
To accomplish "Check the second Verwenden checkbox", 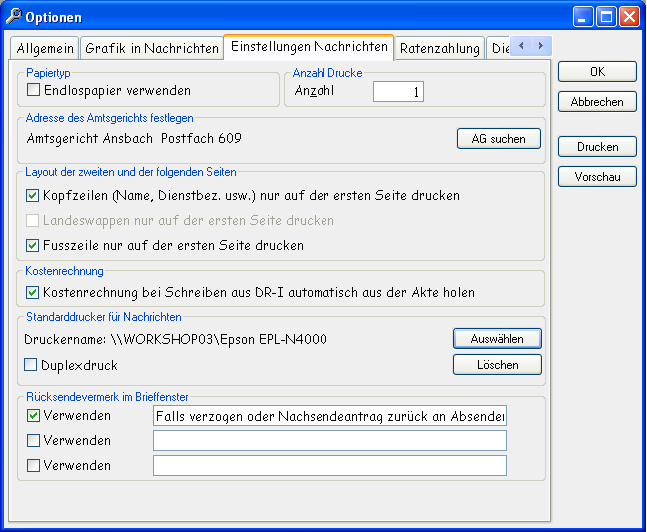I will [34, 441].
